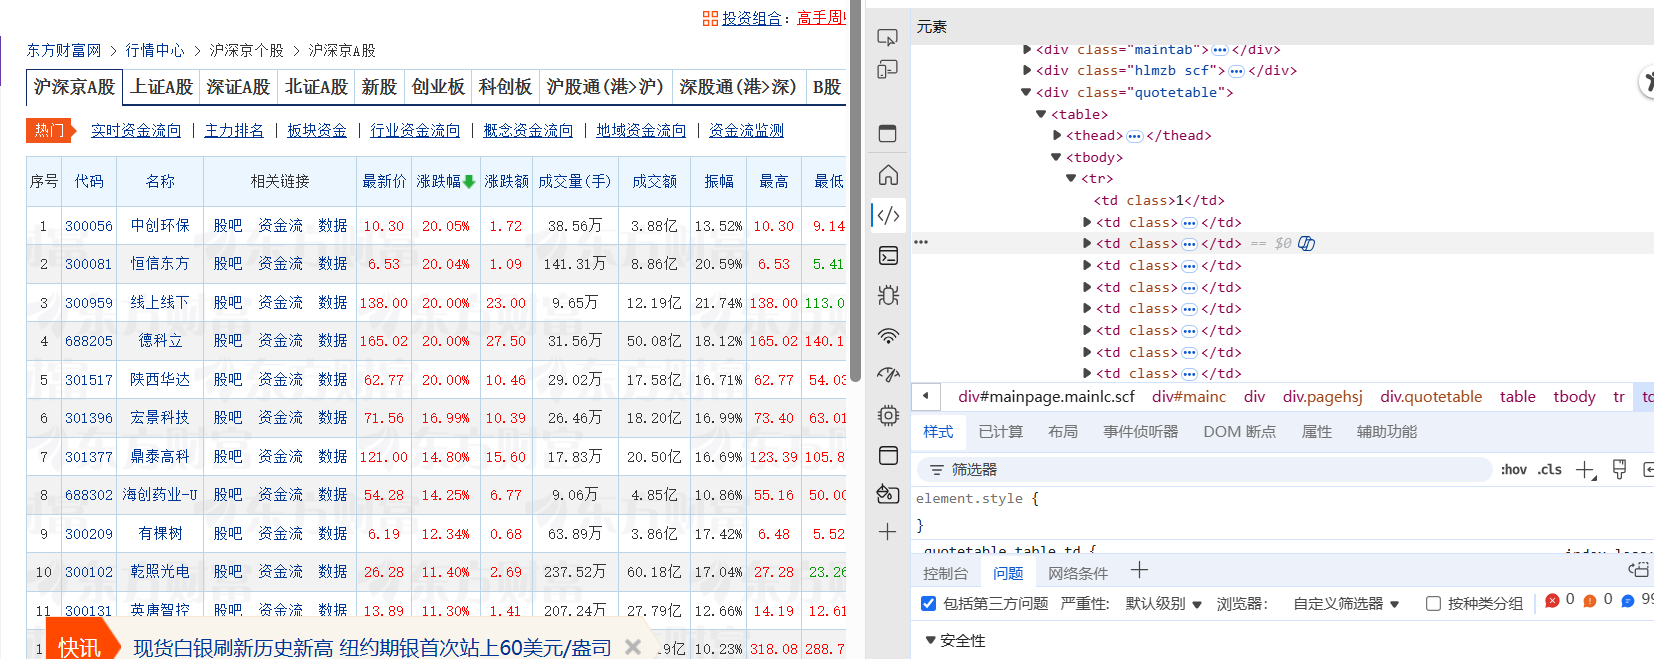Collapse the 安全性 section

930,640
